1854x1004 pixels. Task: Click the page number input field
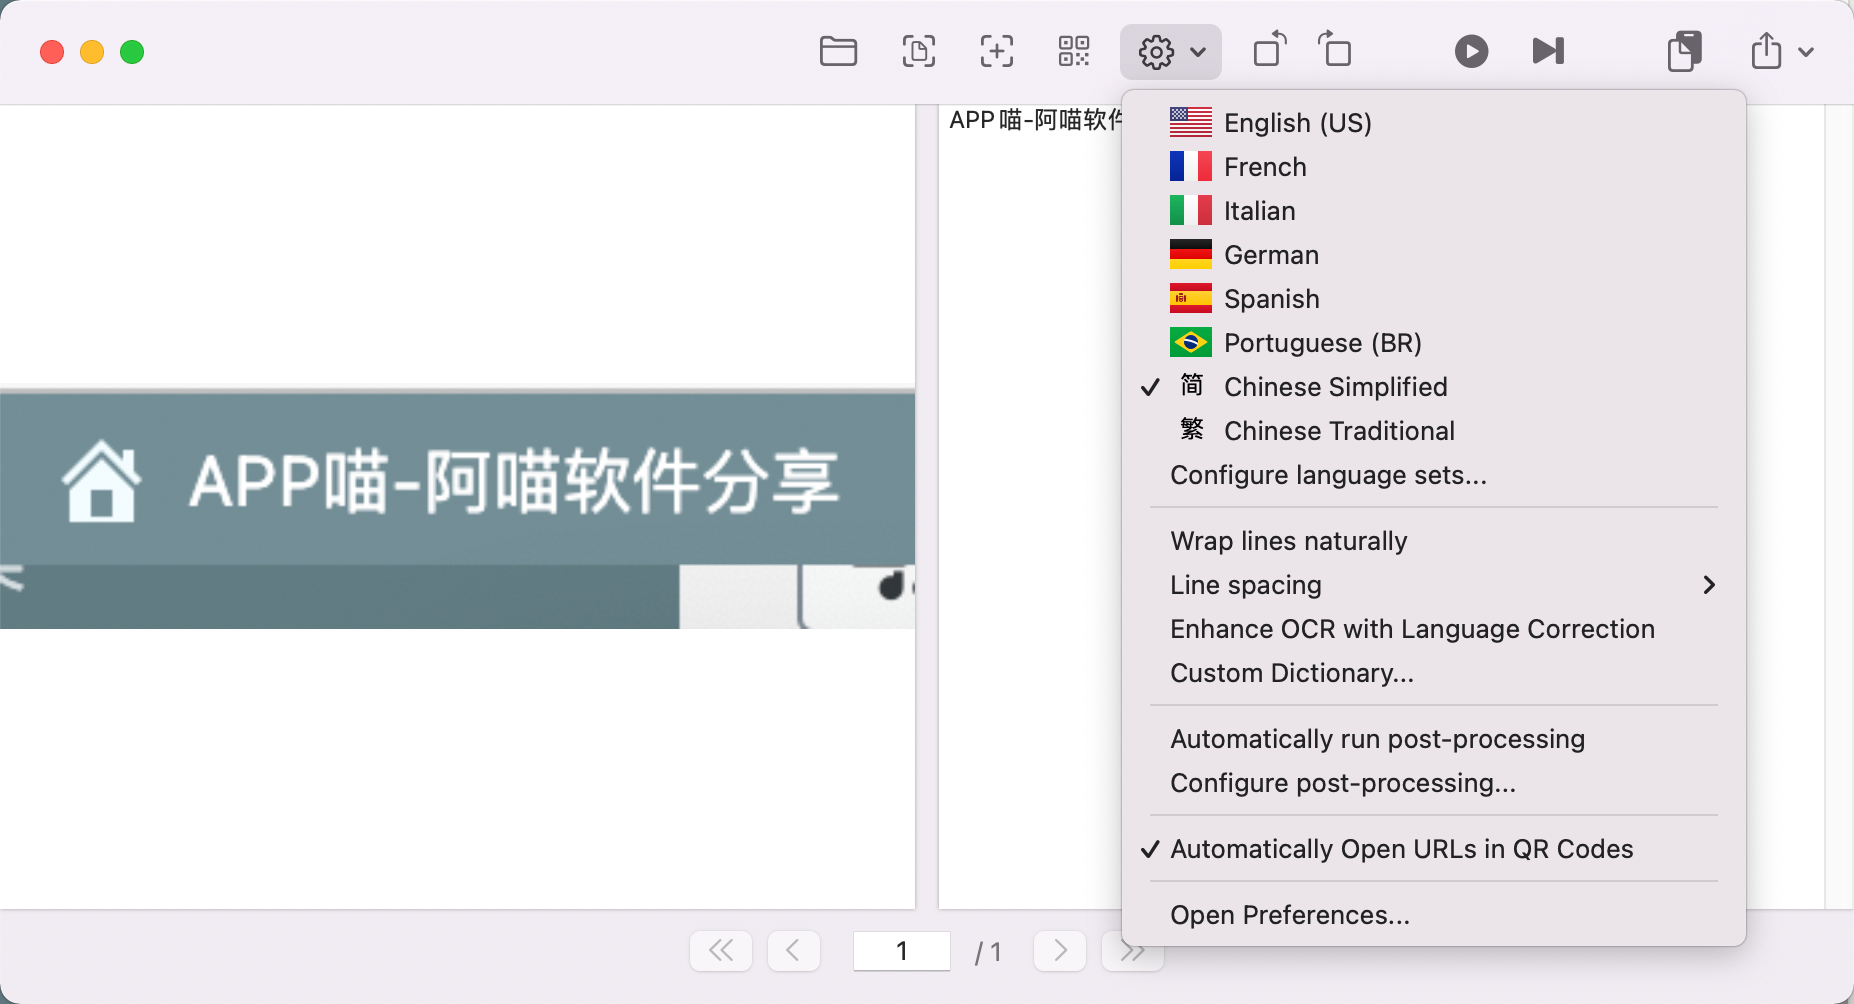point(902,950)
